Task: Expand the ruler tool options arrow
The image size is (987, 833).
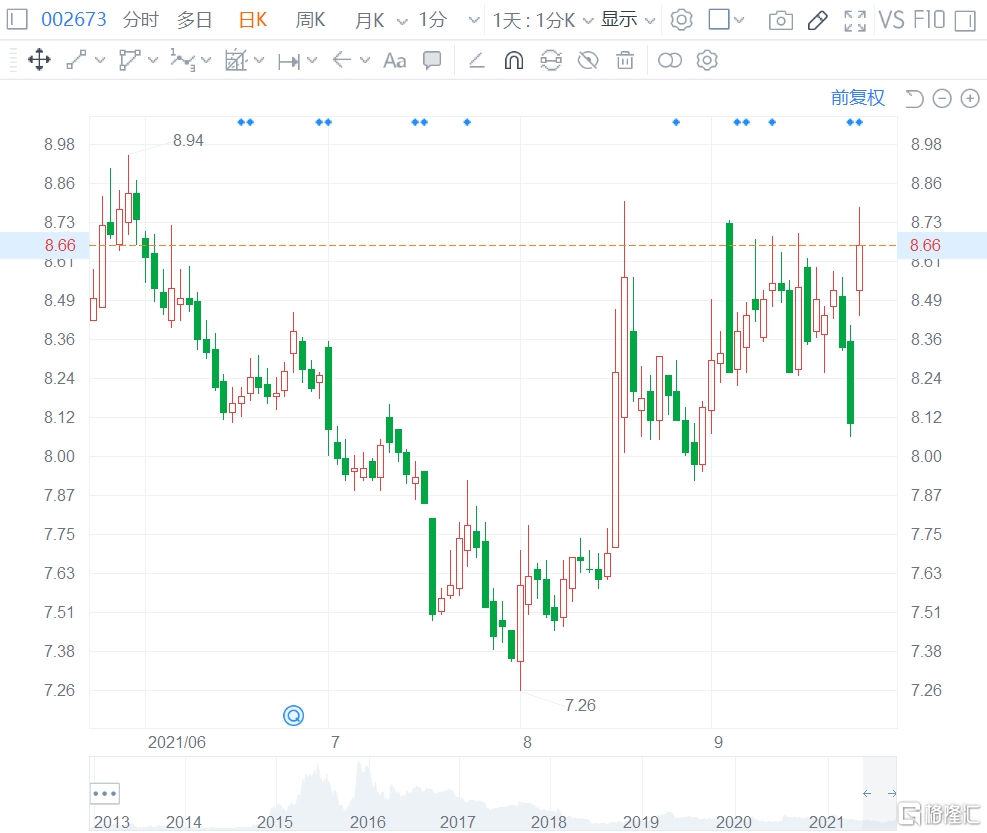Action: coord(259,60)
